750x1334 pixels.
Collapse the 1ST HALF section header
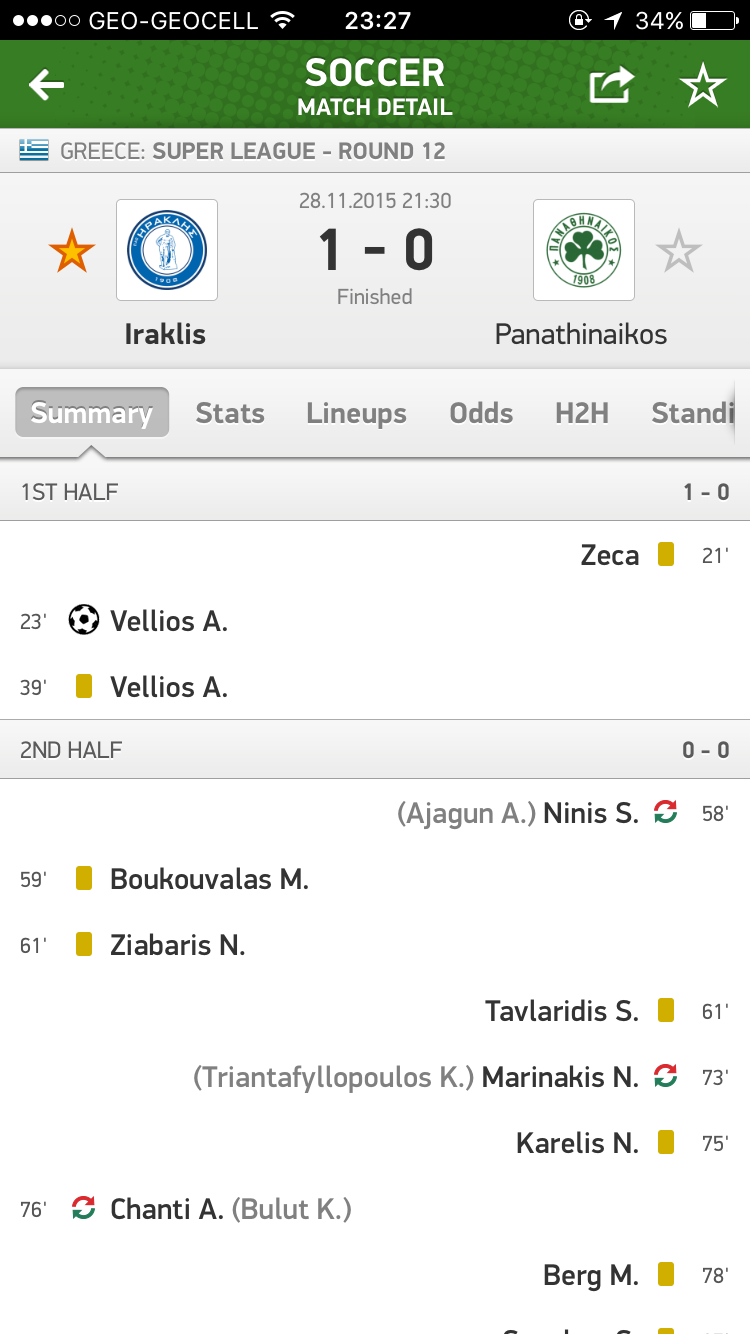[x=375, y=491]
